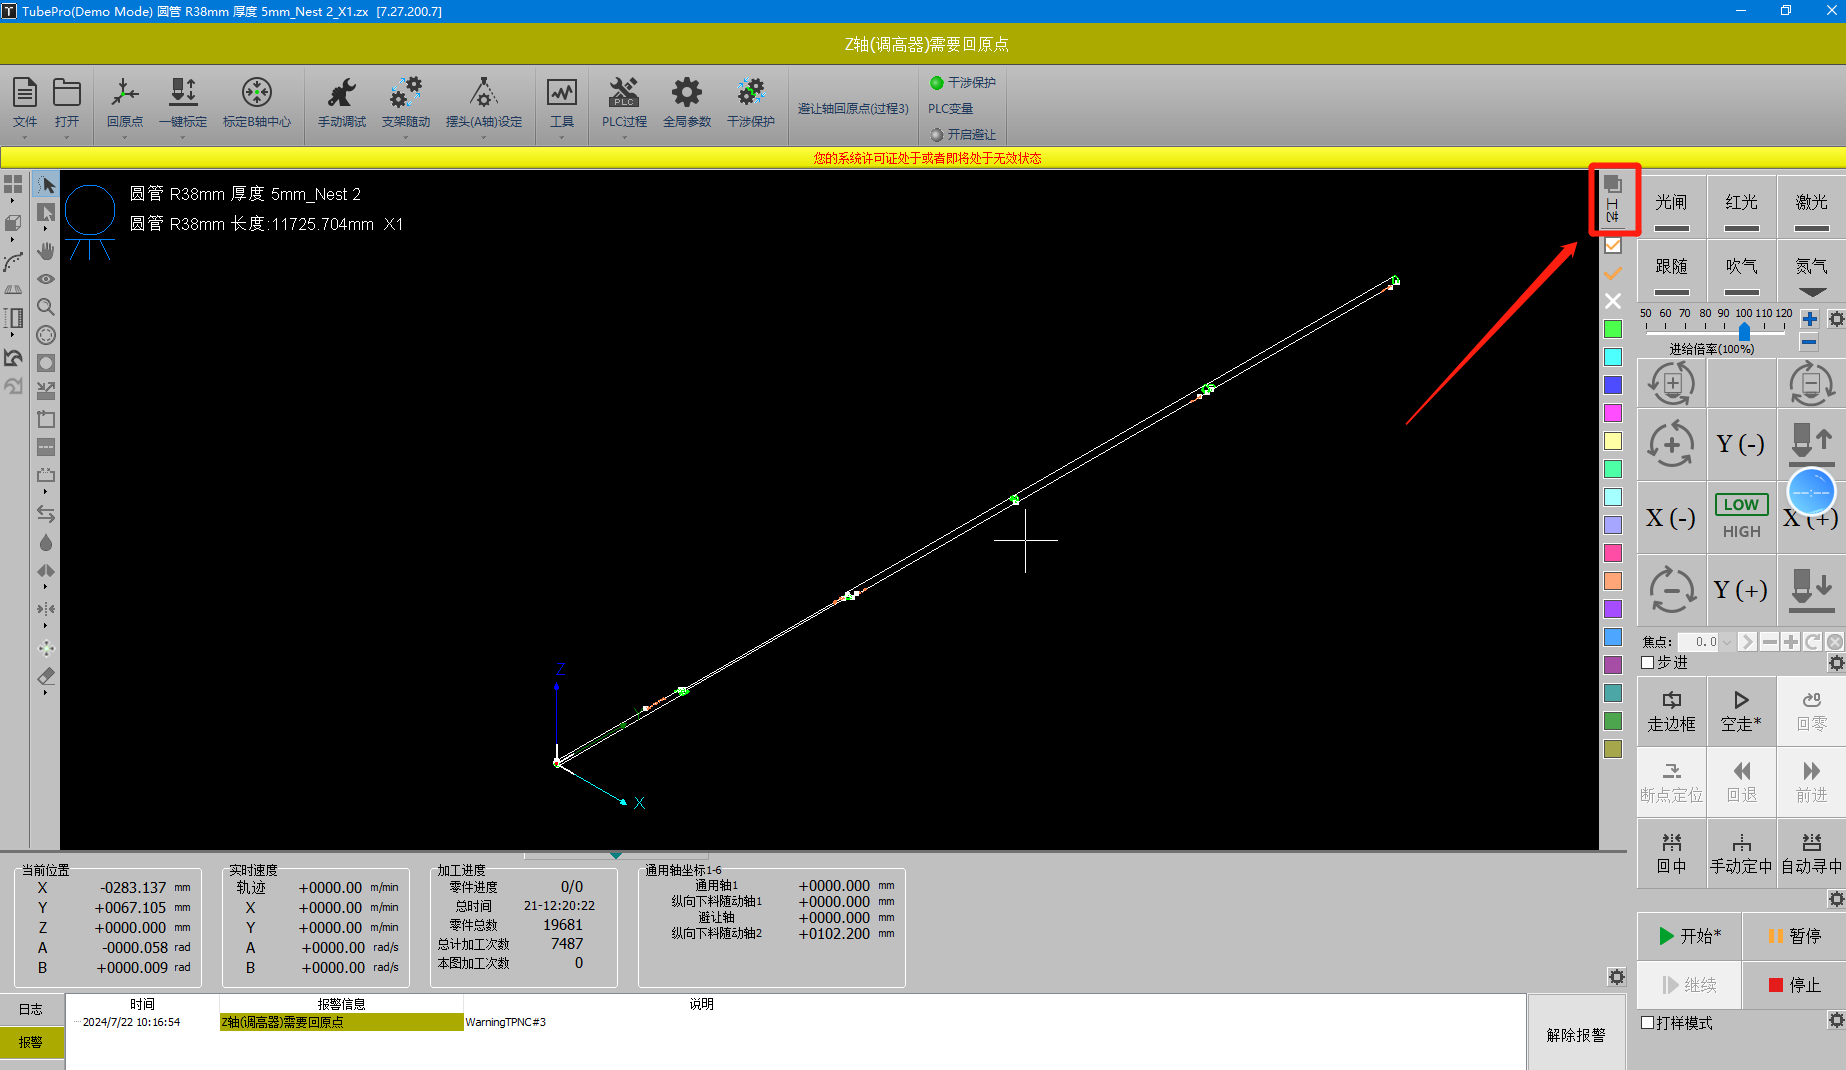
Task: Click the rotate plus with box icon
Action: click(x=1672, y=384)
